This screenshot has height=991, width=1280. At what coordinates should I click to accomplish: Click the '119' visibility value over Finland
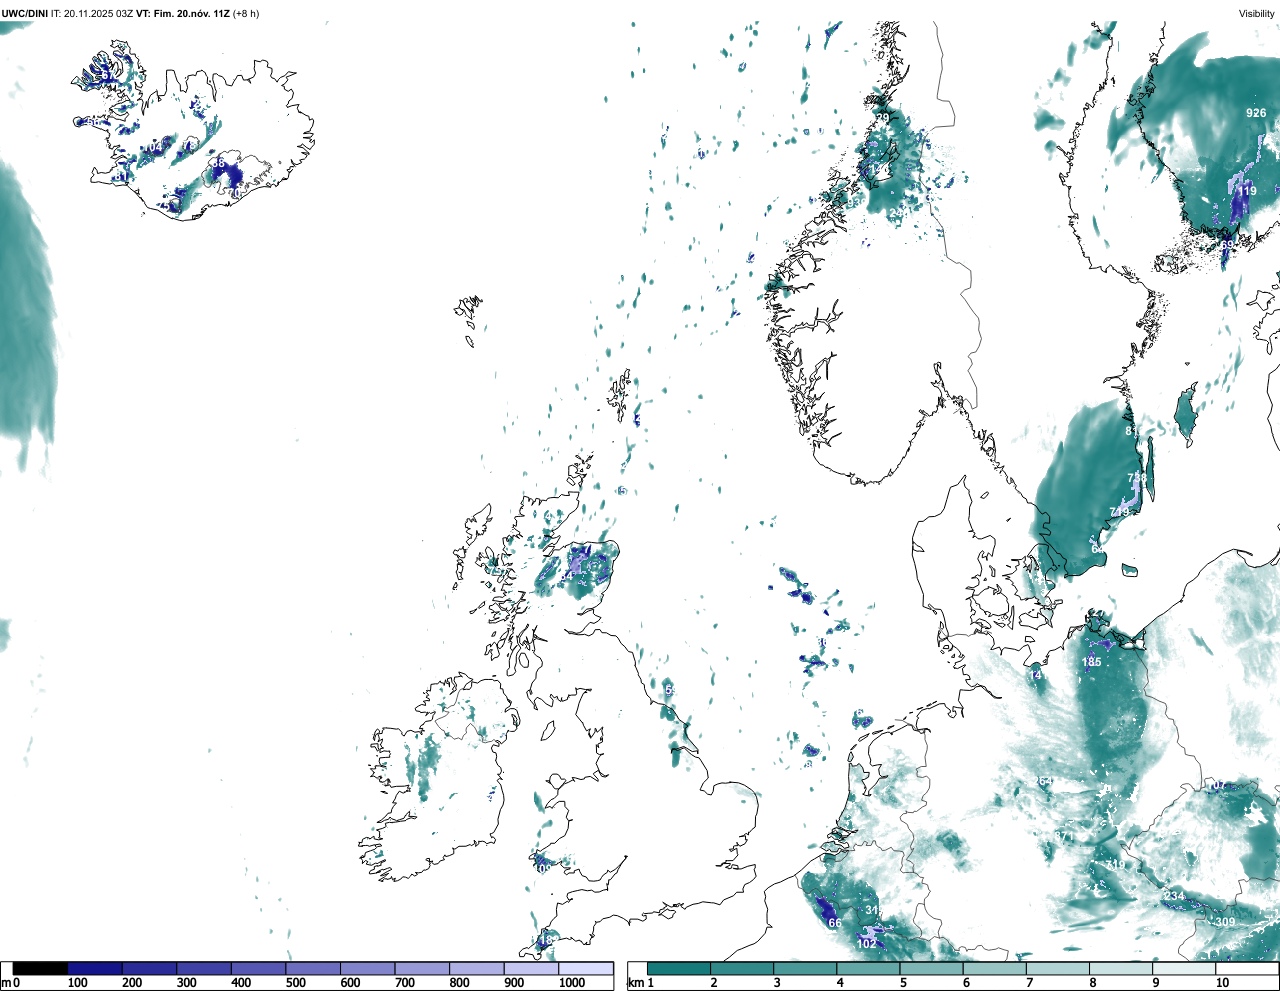tap(1247, 191)
